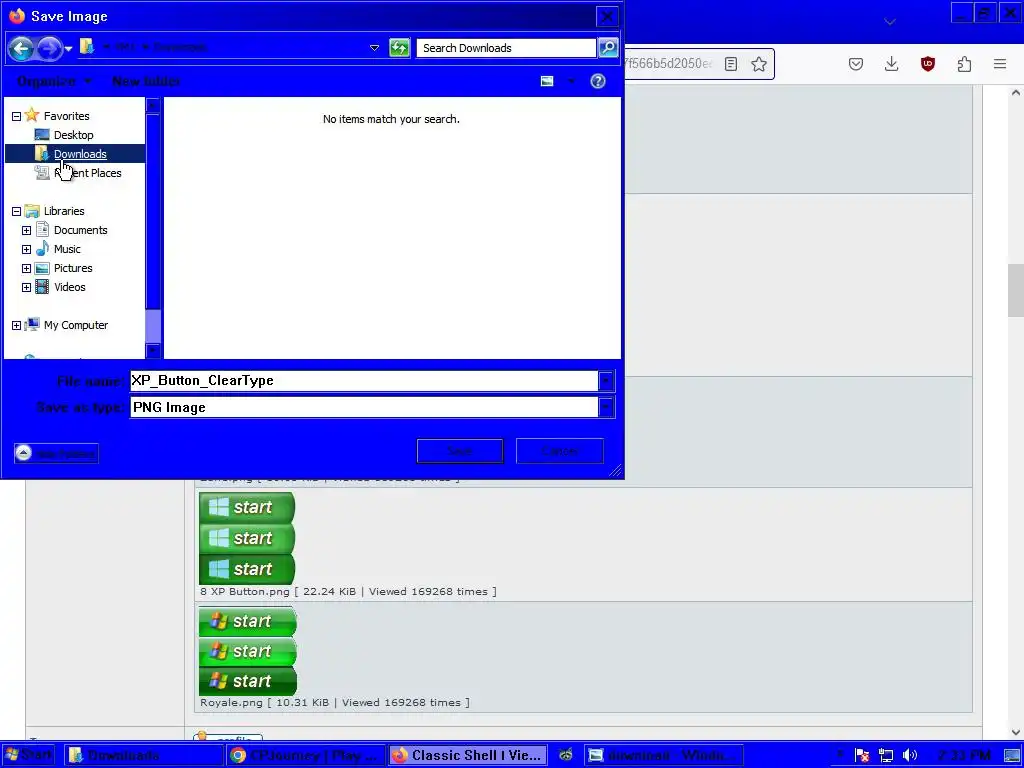
Task: Go back using the dialog's Back arrow
Action: 21,48
